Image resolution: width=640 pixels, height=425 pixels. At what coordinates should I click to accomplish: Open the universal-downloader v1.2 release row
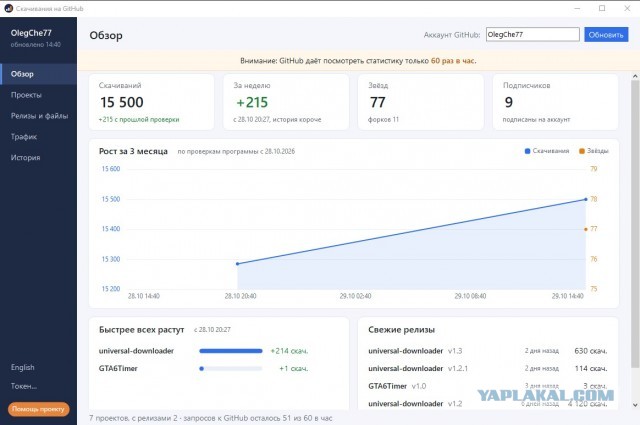tap(488, 404)
